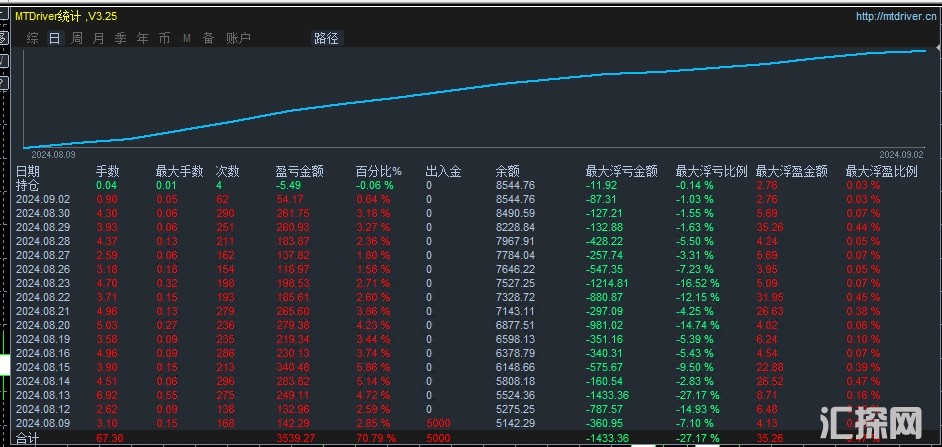Viewport: 942px width, 447px height.
Task: Select the 持仓 holdings row
Action: pos(28,185)
